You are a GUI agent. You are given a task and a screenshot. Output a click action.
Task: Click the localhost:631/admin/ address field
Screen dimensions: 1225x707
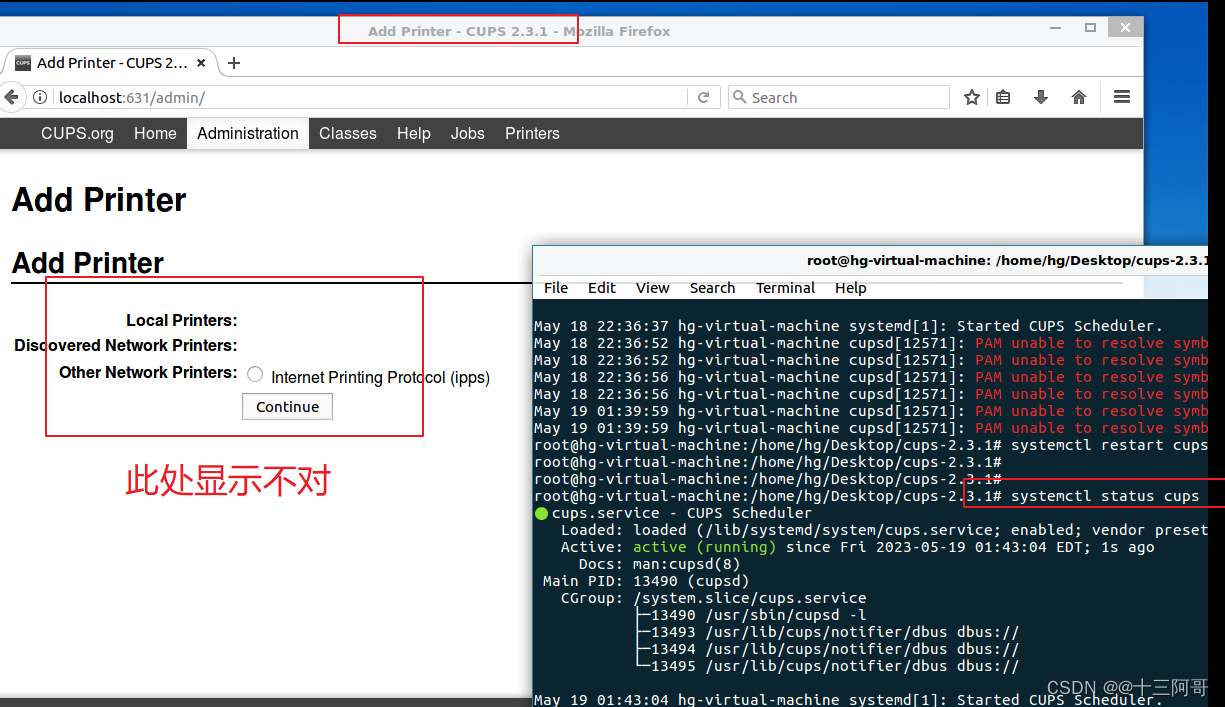click(x=370, y=97)
